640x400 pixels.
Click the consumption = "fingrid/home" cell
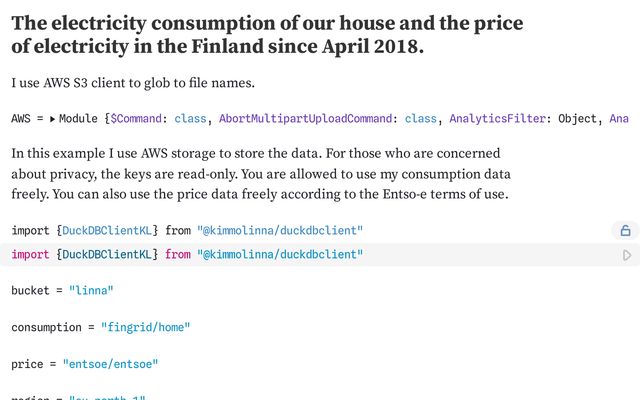[x=100, y=327]
